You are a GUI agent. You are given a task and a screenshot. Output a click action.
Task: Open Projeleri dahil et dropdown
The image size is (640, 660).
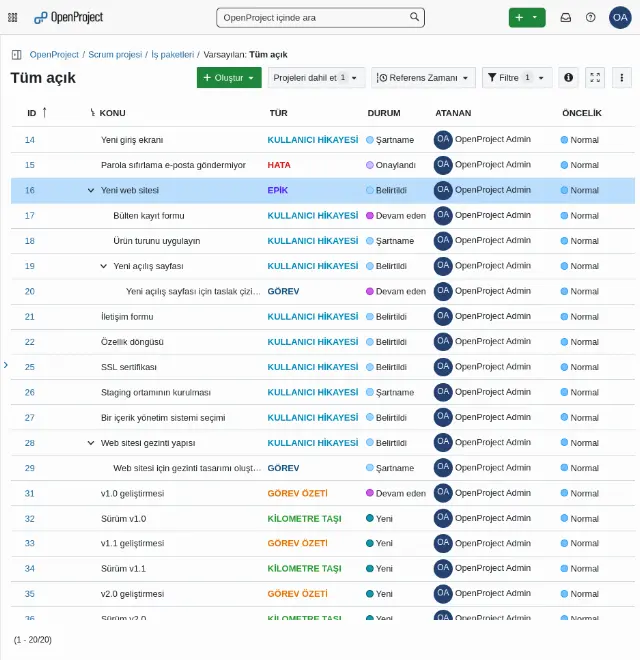pos(316,77)
